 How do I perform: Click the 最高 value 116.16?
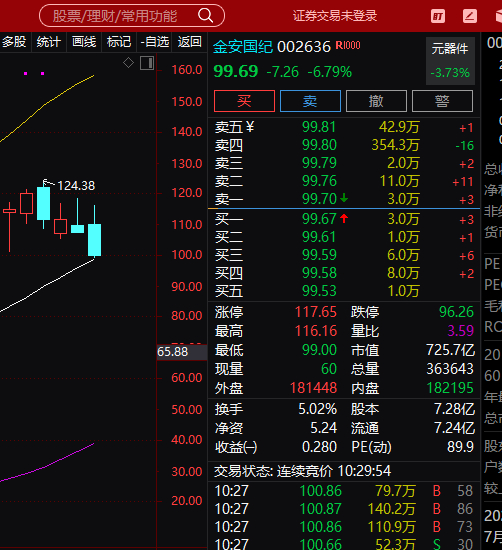pyautogui.click(x=316, y=331)
